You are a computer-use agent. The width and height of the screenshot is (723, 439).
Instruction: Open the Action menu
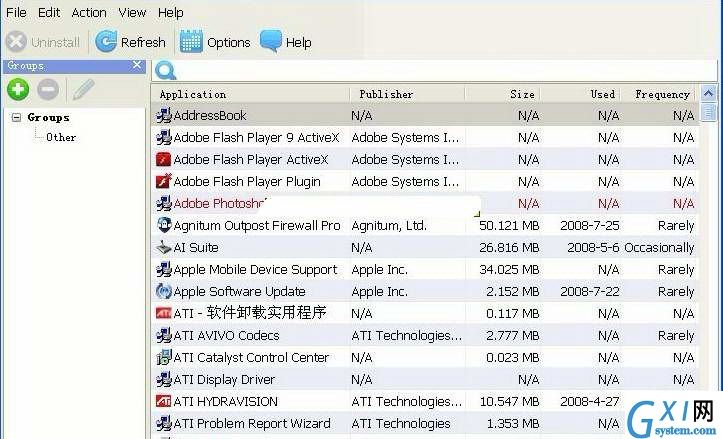tap(89, 12)
